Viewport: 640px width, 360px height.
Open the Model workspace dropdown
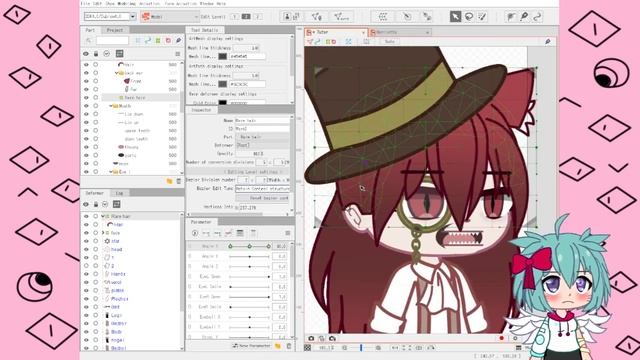point(170,17)
